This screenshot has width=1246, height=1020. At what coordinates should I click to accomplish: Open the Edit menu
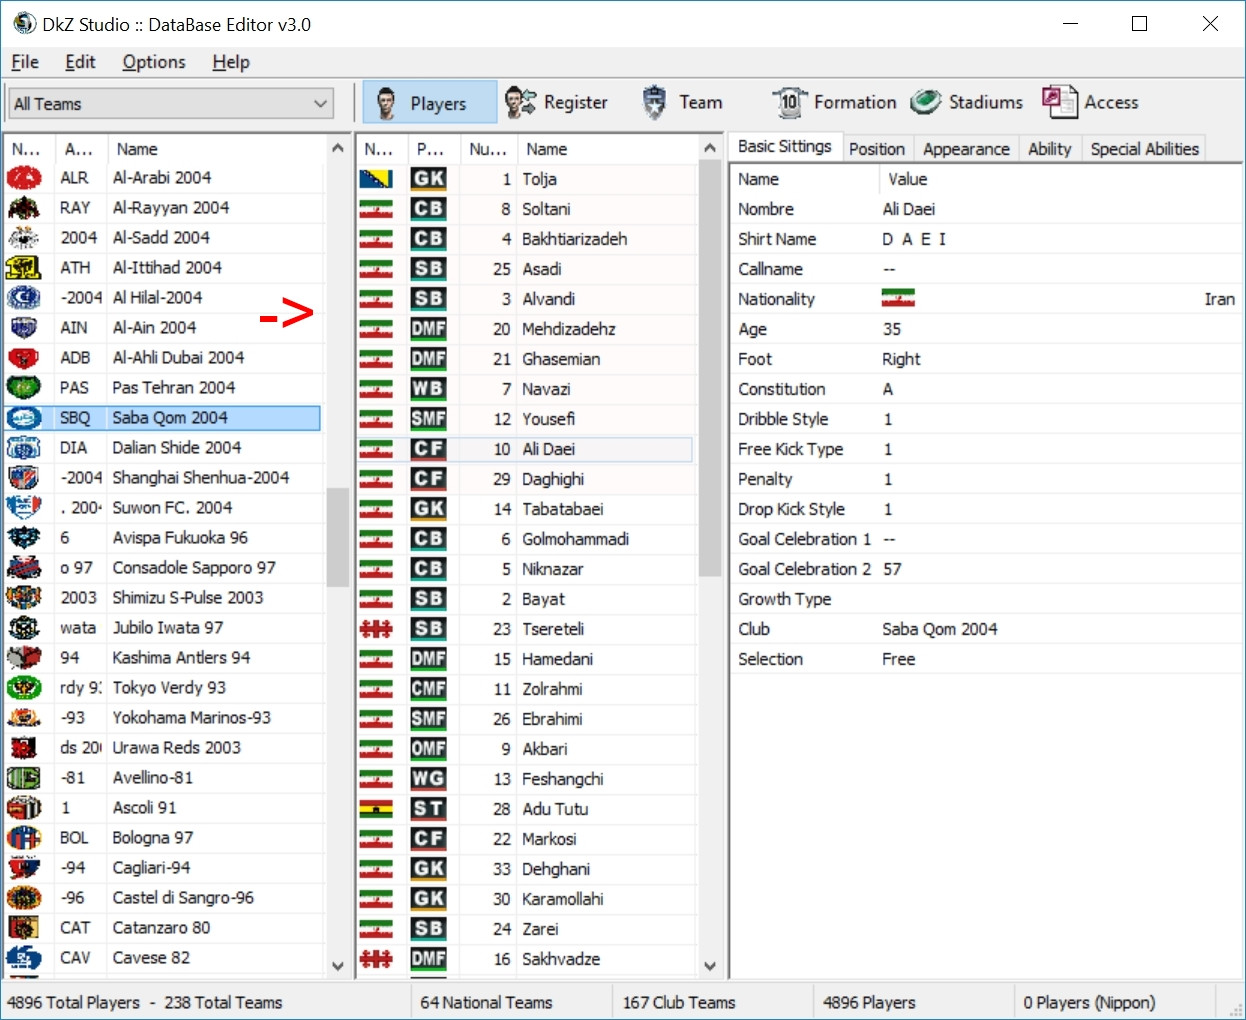coord(80,62)
